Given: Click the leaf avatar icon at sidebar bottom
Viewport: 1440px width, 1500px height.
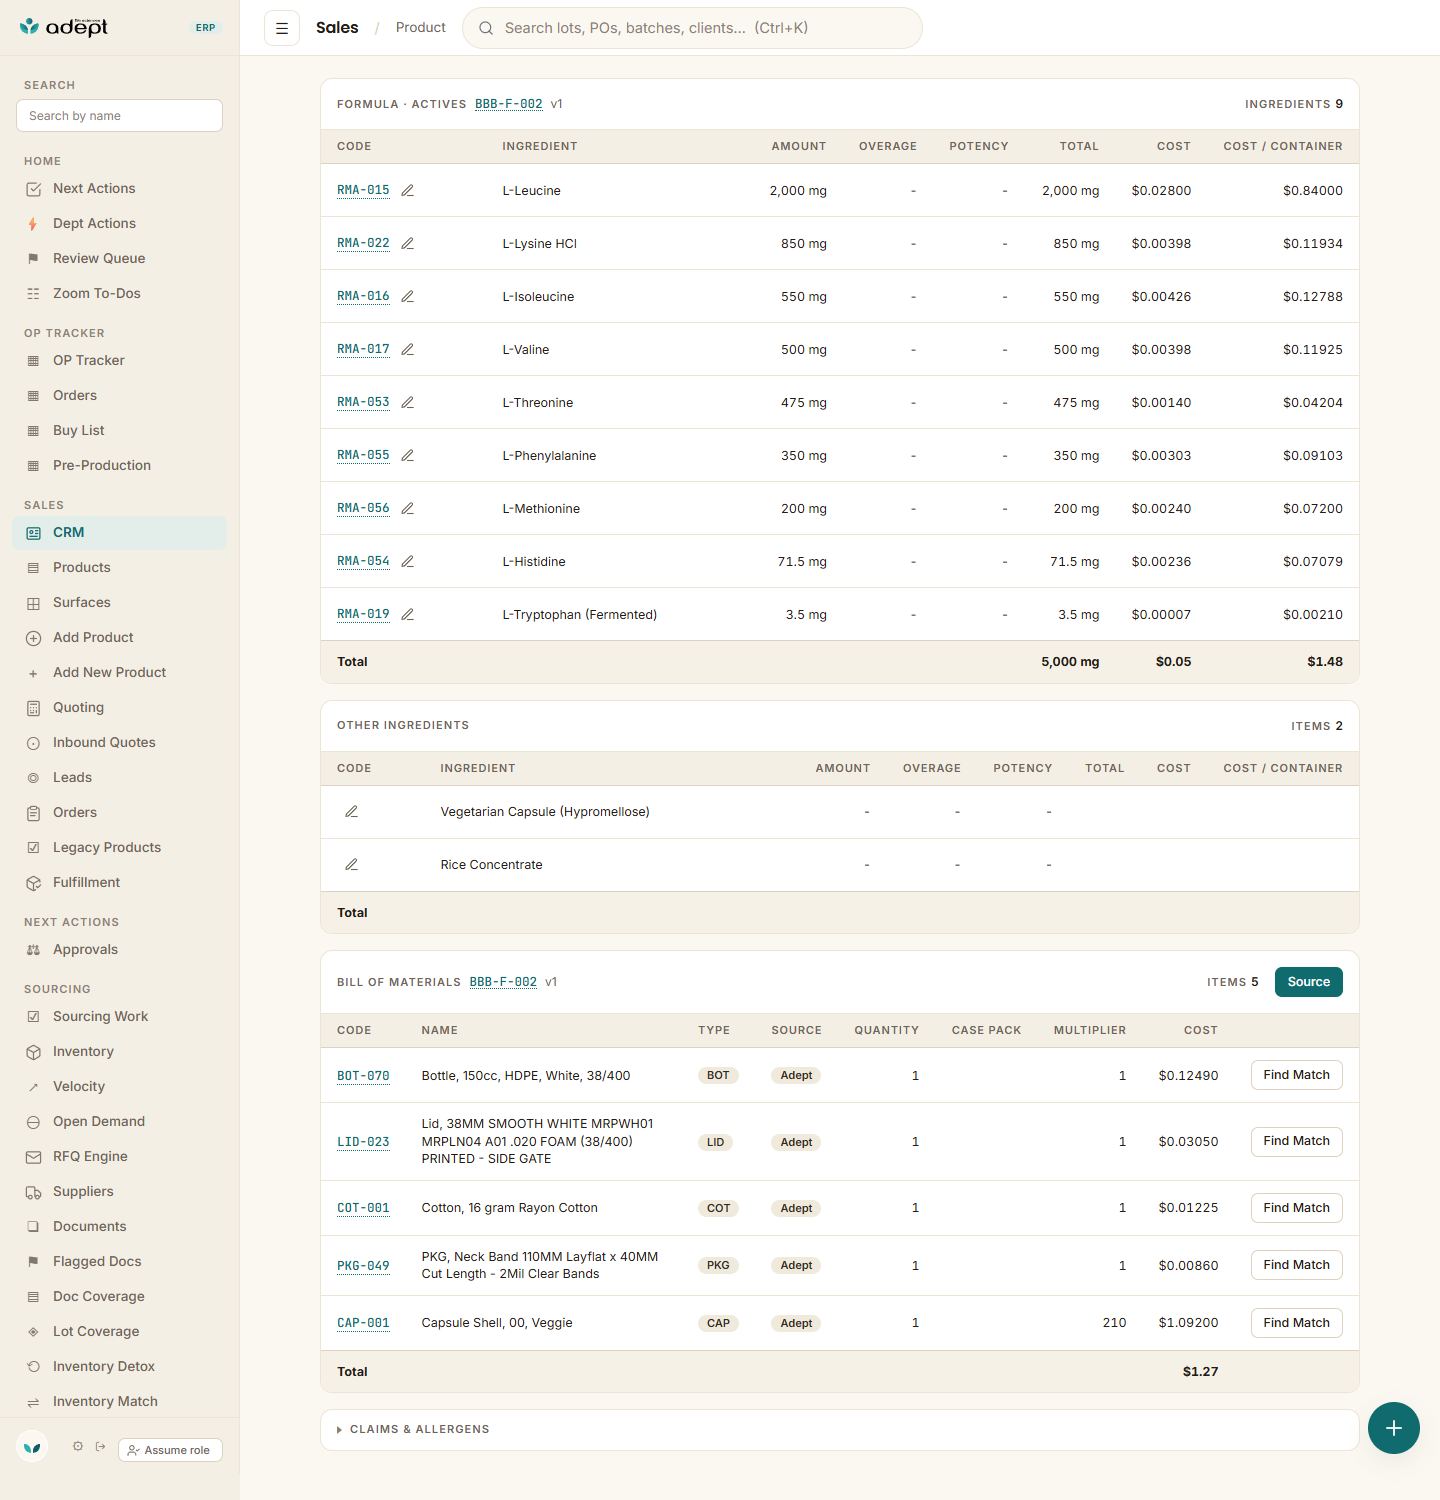Looking at the screenshot, I should [32, 1446].
